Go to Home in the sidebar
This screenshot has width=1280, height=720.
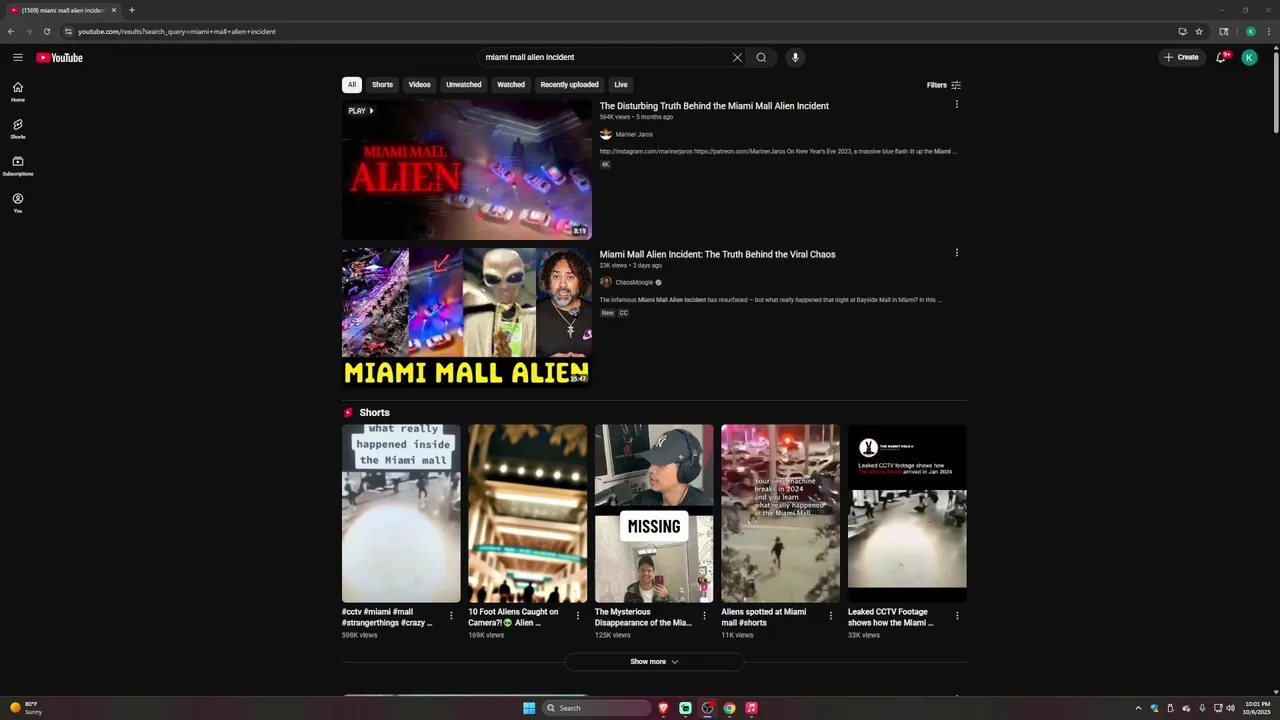[x=18, y=92]
